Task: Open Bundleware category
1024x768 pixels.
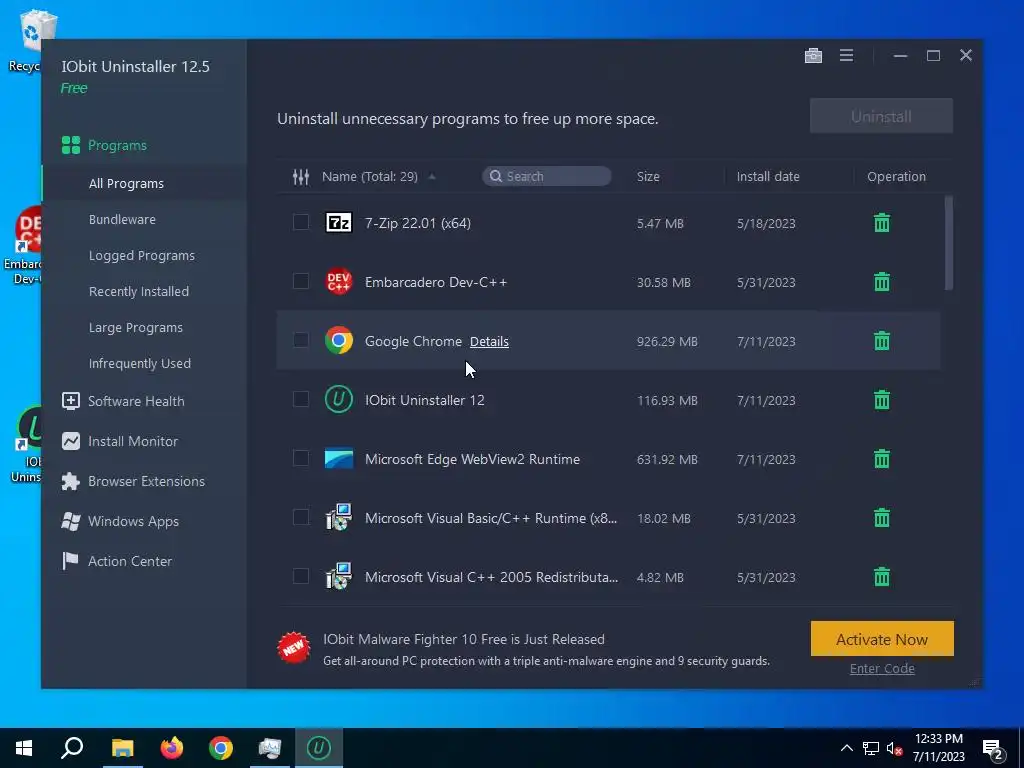Action: point(122,219)
